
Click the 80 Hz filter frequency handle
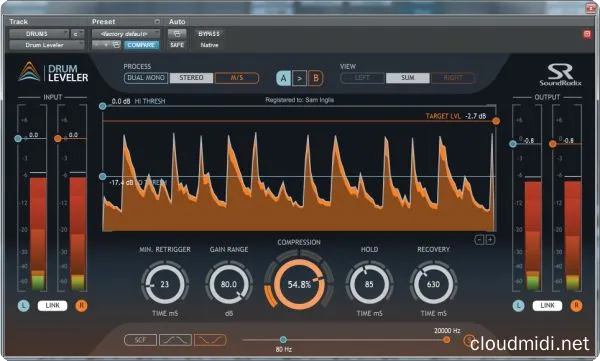pos(283,340)
